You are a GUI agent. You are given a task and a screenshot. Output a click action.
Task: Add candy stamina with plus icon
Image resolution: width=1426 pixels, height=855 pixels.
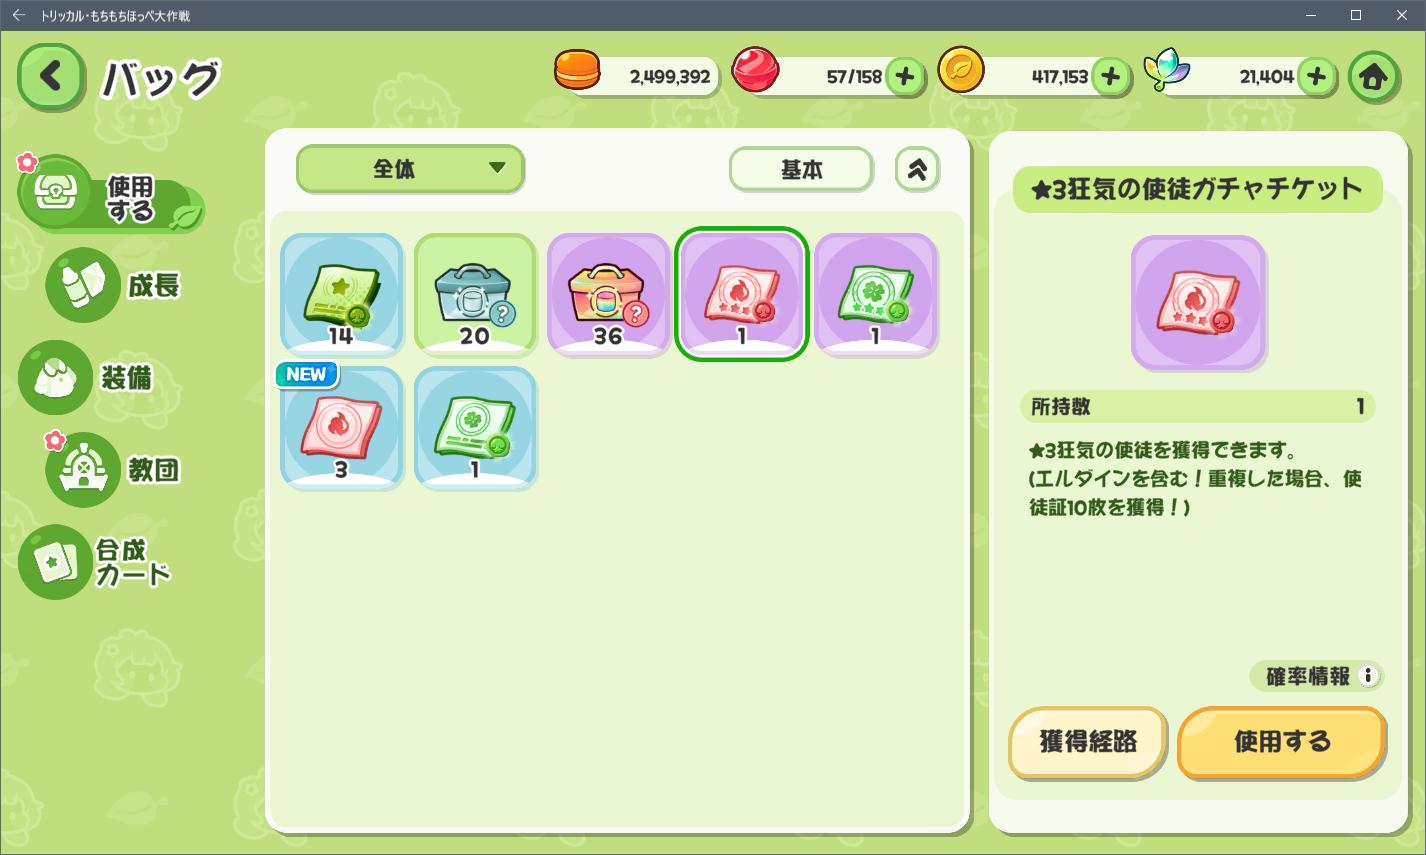(x=905, y=76)
